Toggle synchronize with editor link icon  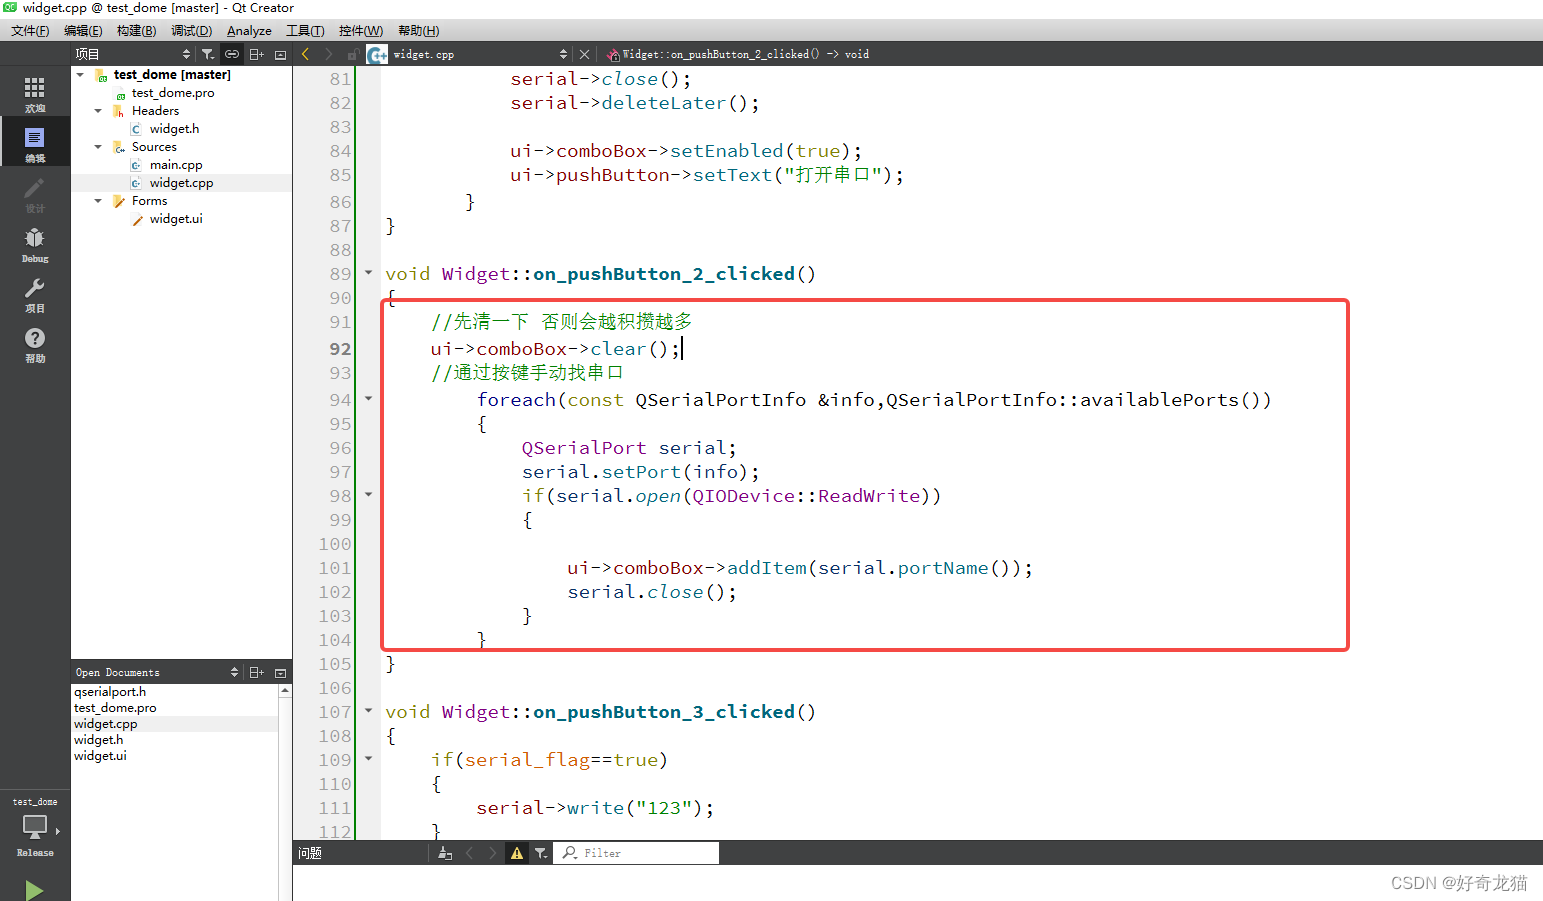[232, 54]
